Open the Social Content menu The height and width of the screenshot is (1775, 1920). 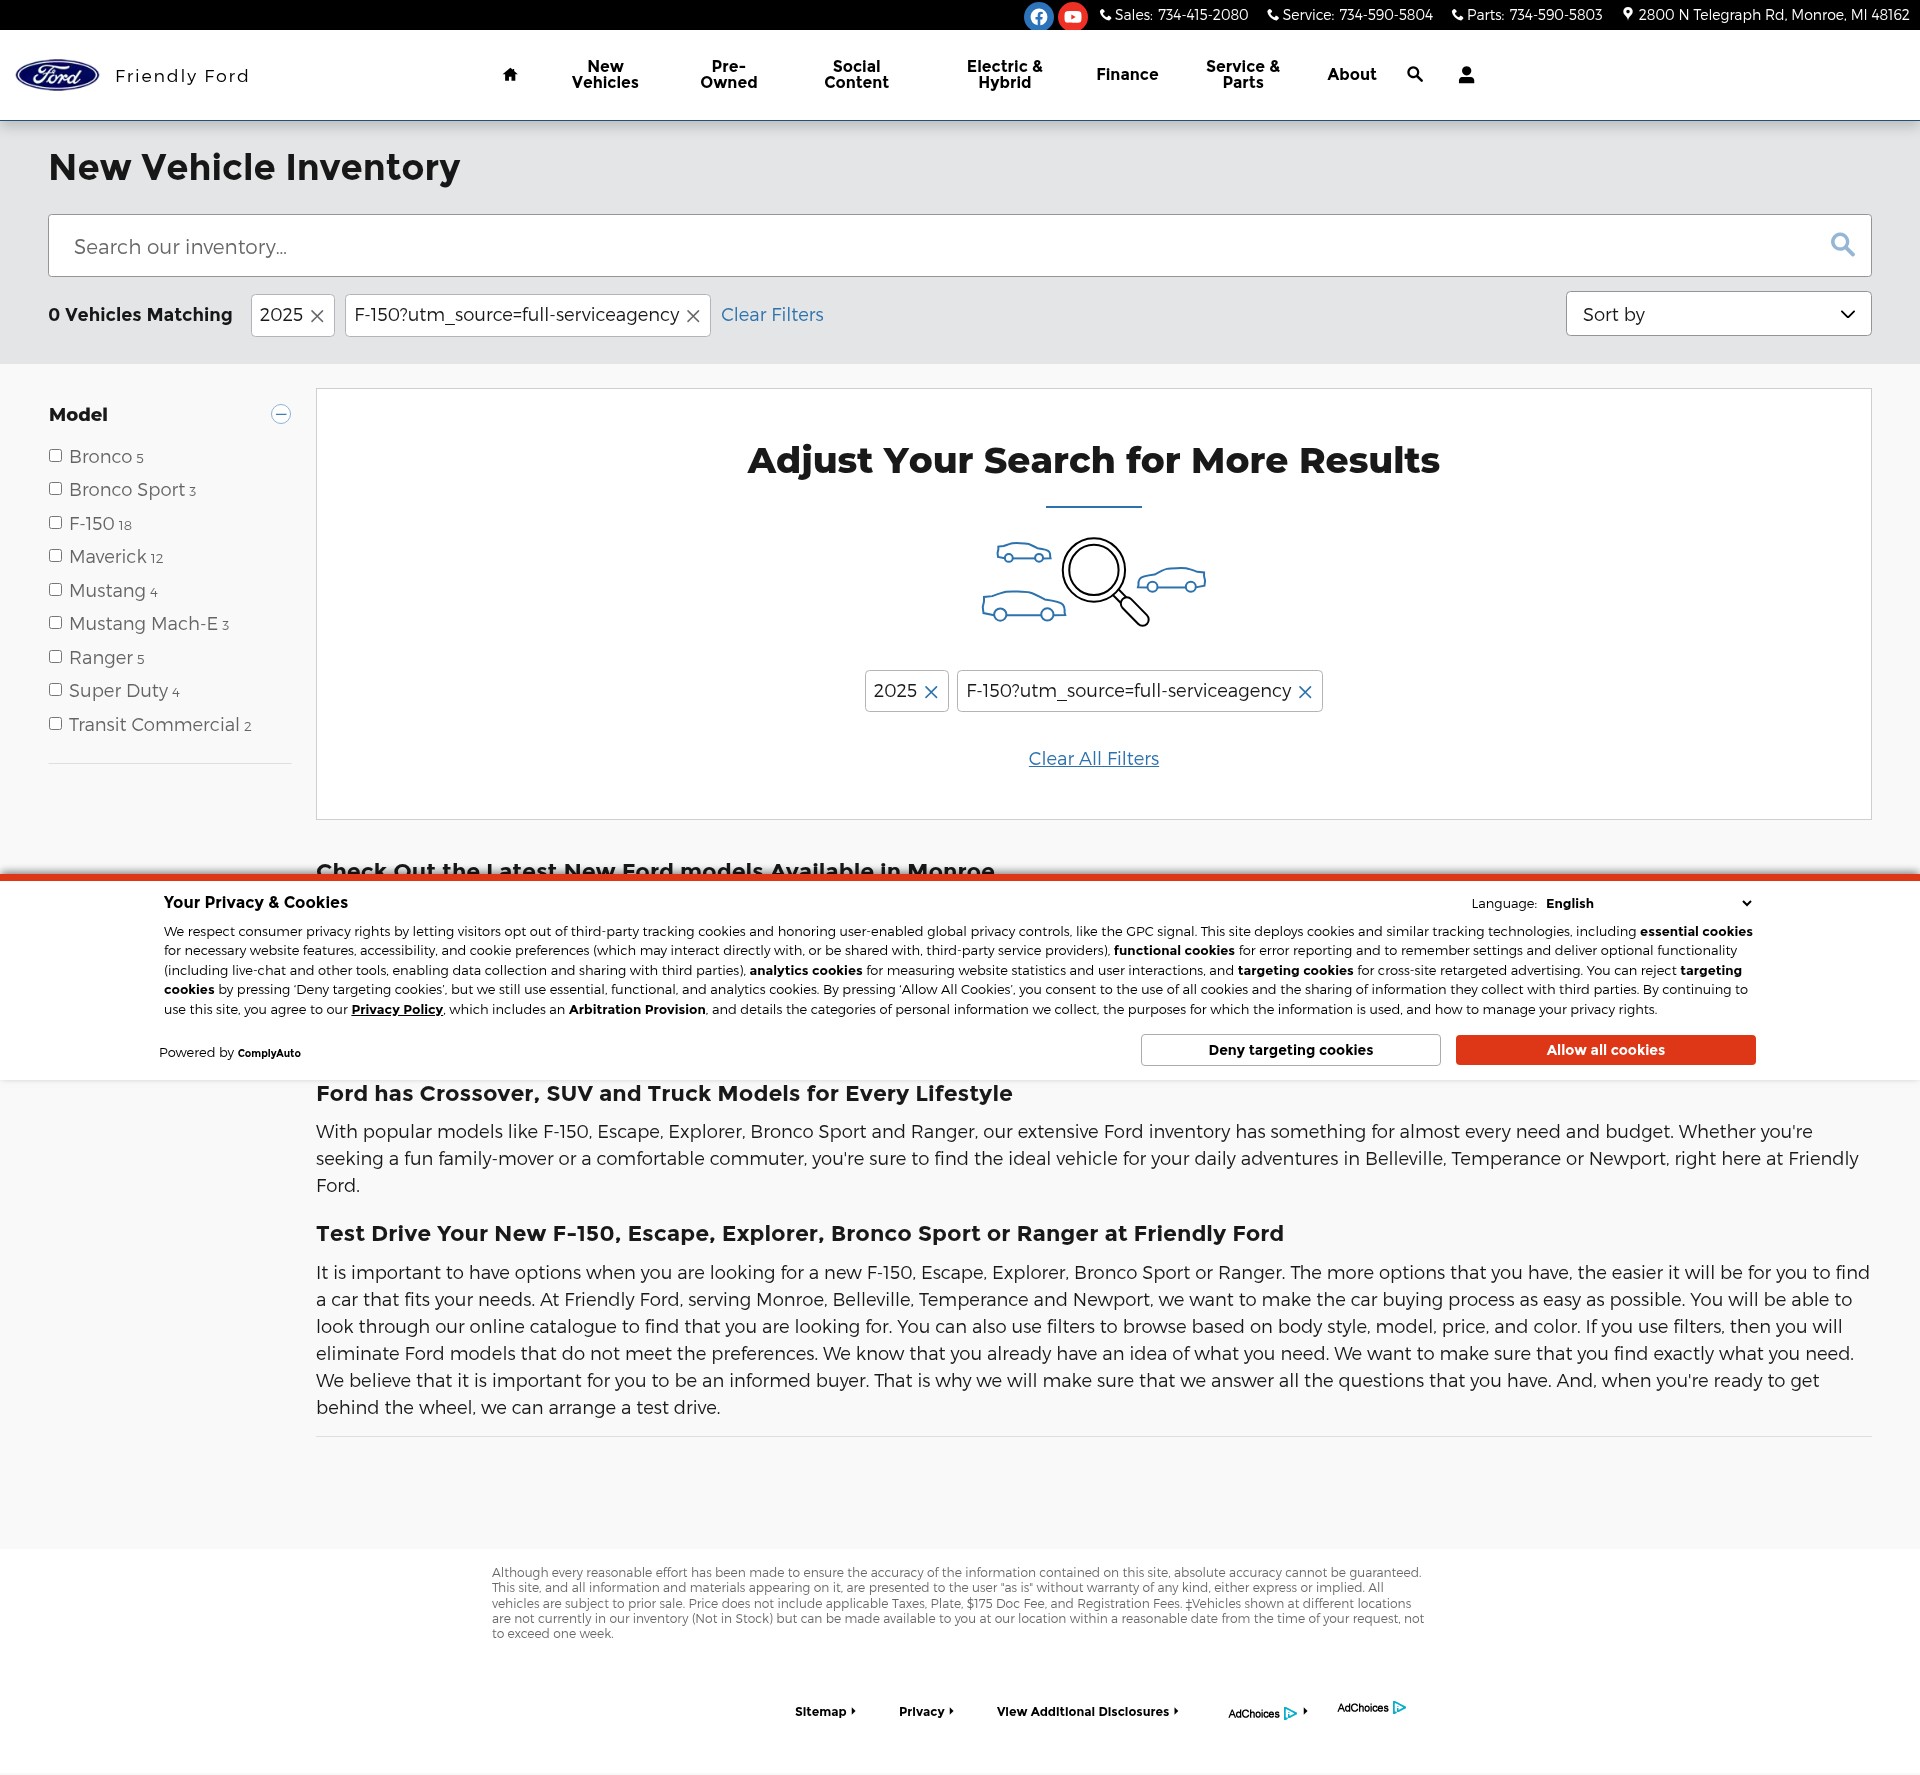point(856,75)
